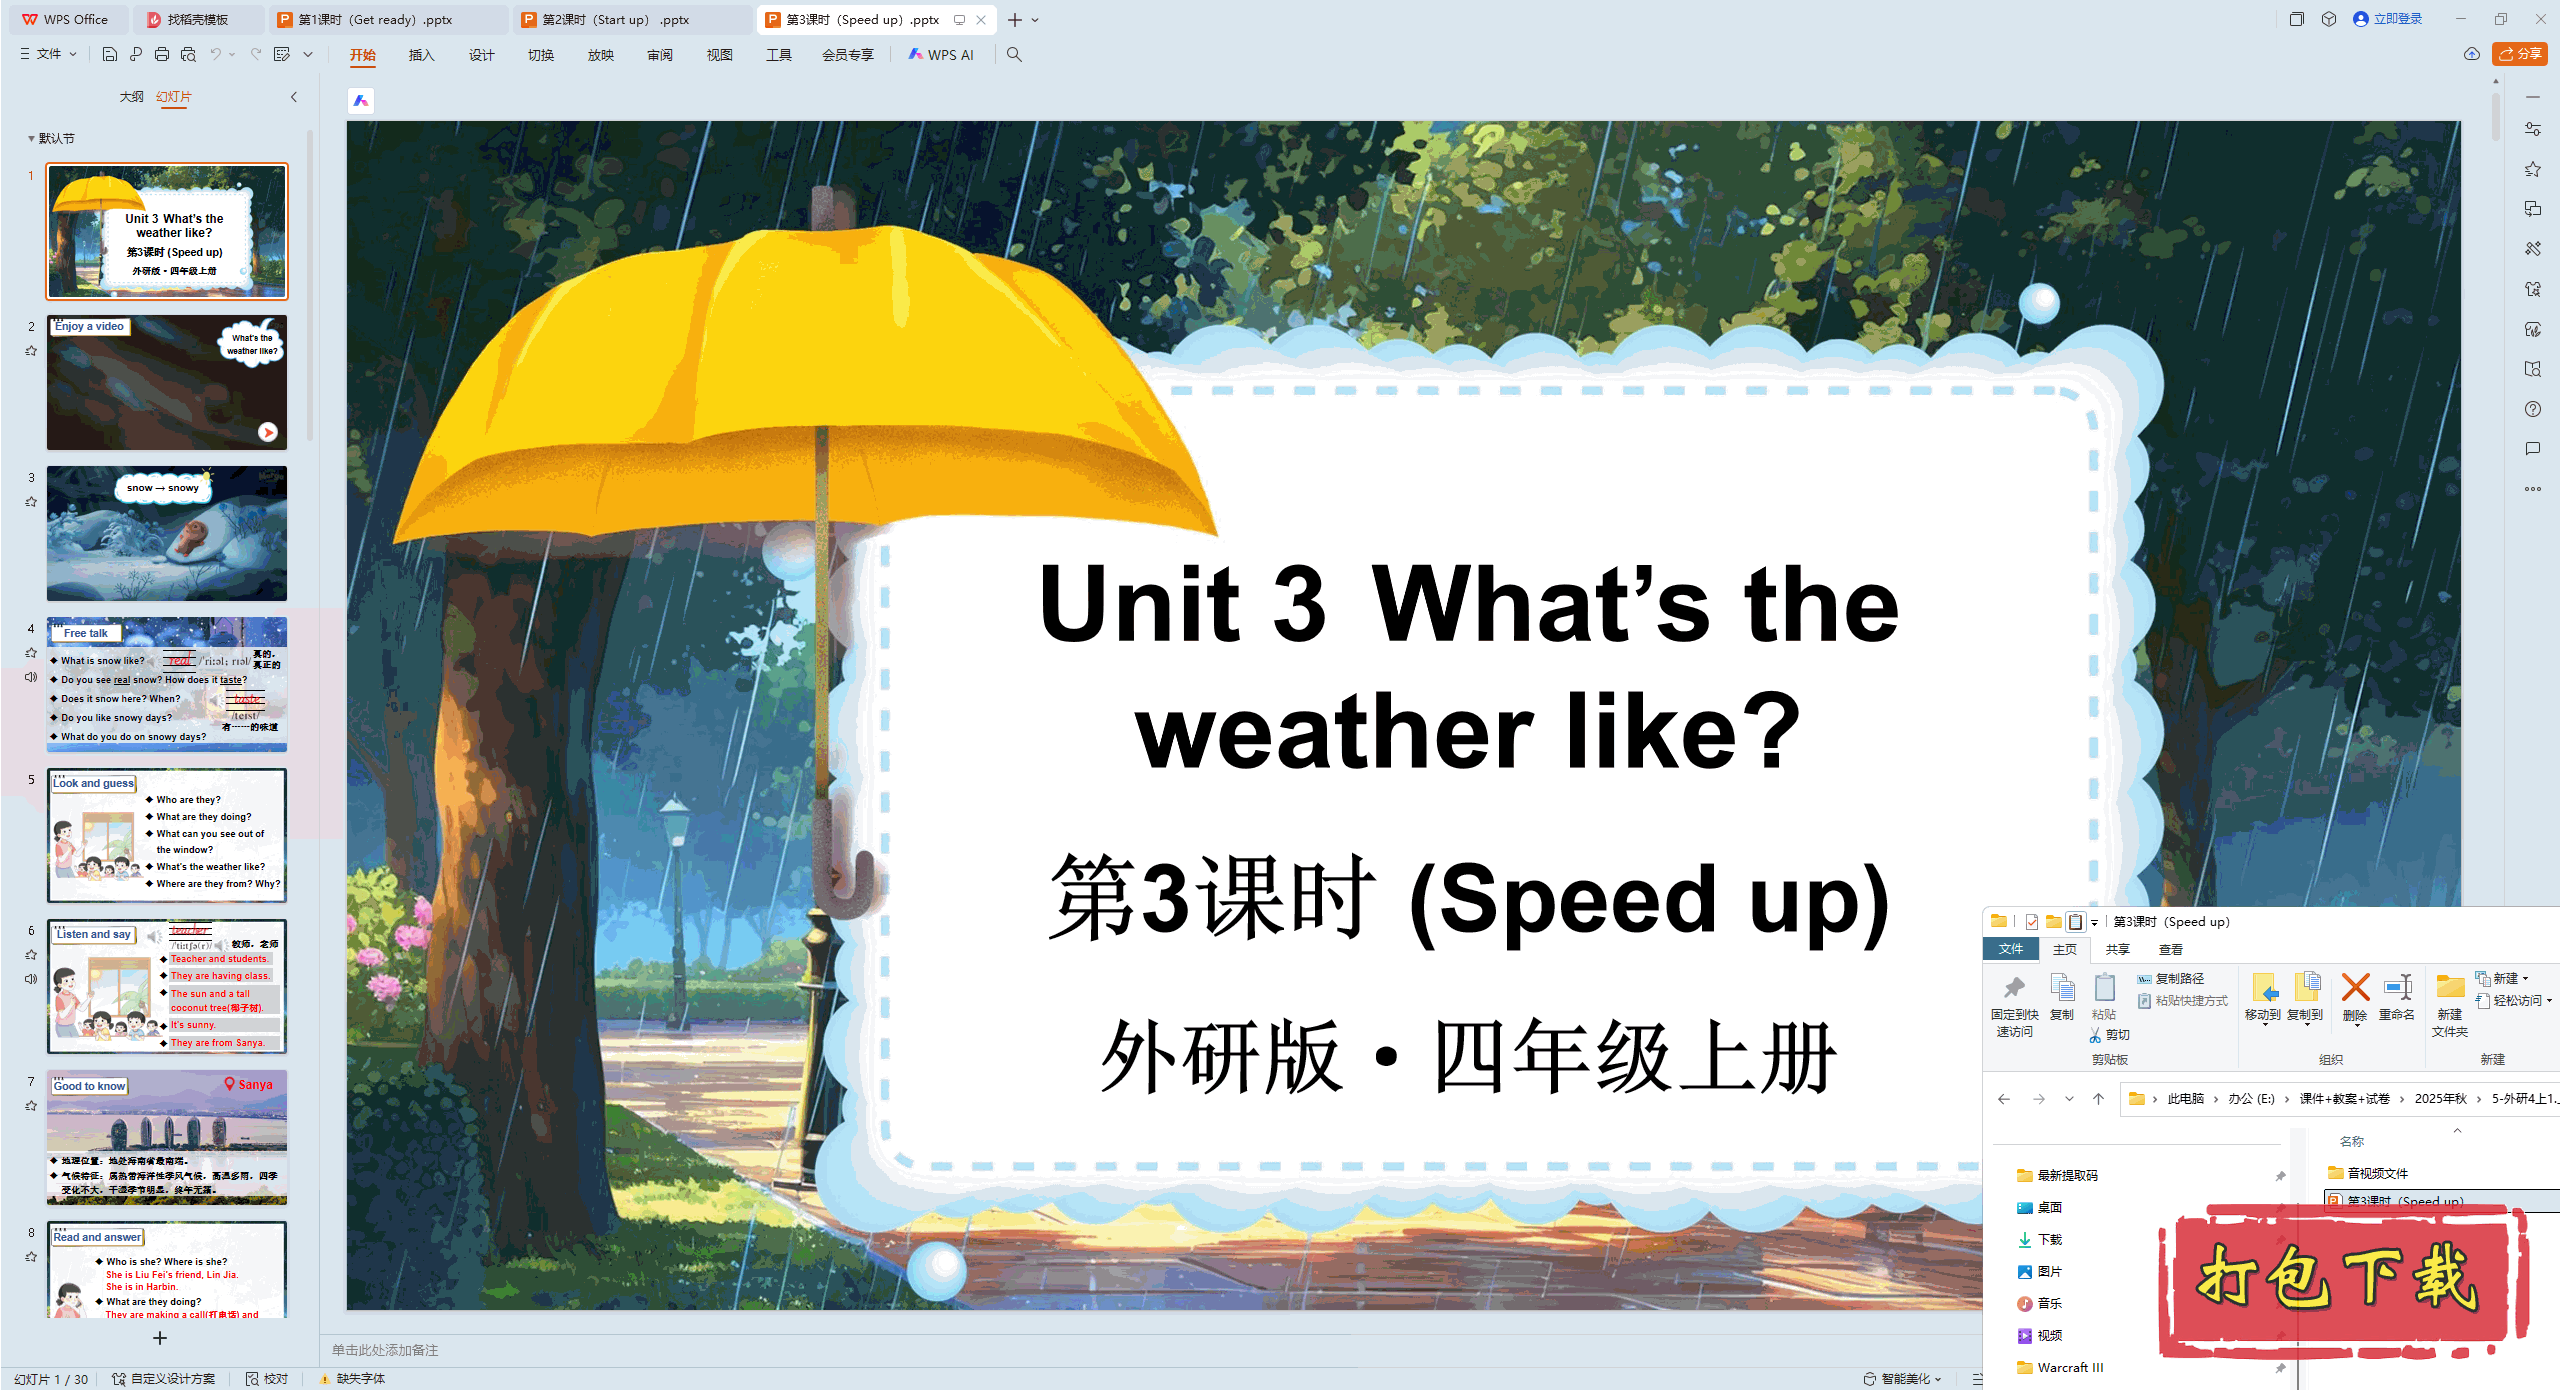
Task: Switch to the 切换 ribbon tab
Action: point(541,55)
